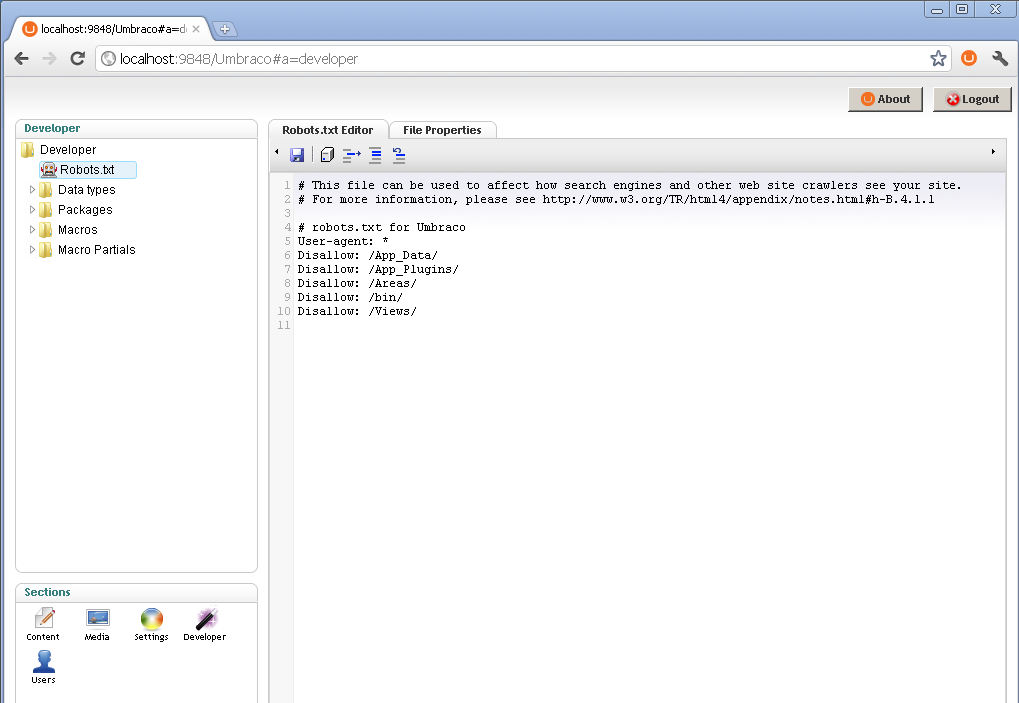Click the 'Disallow: /bin/' line

click(350, 297)
